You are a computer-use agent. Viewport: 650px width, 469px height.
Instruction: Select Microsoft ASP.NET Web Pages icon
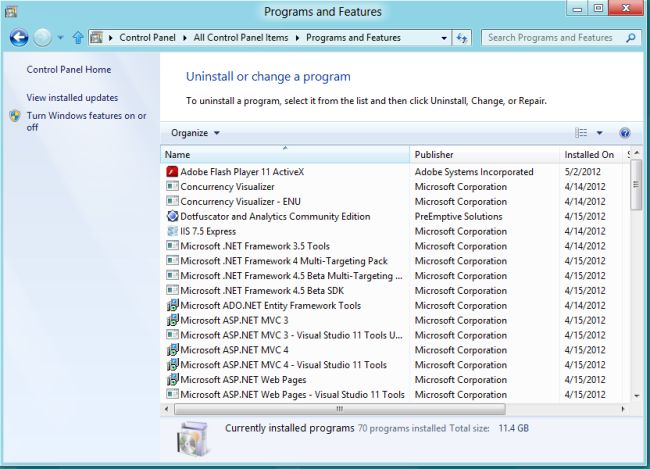click(172, 380)
